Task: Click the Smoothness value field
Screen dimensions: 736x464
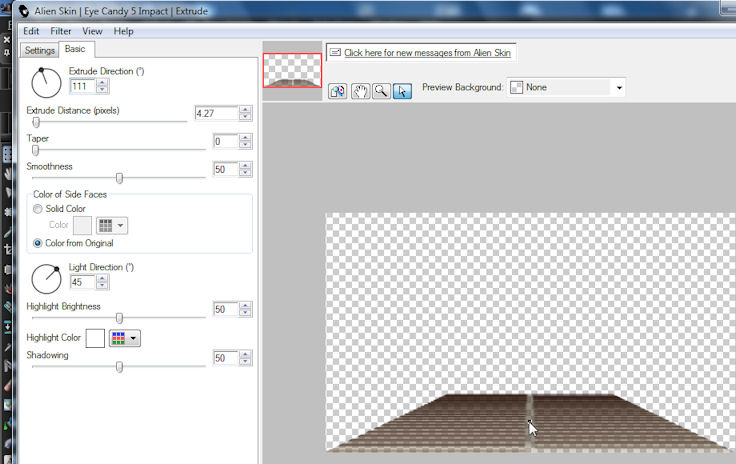Action: (225, 169)
